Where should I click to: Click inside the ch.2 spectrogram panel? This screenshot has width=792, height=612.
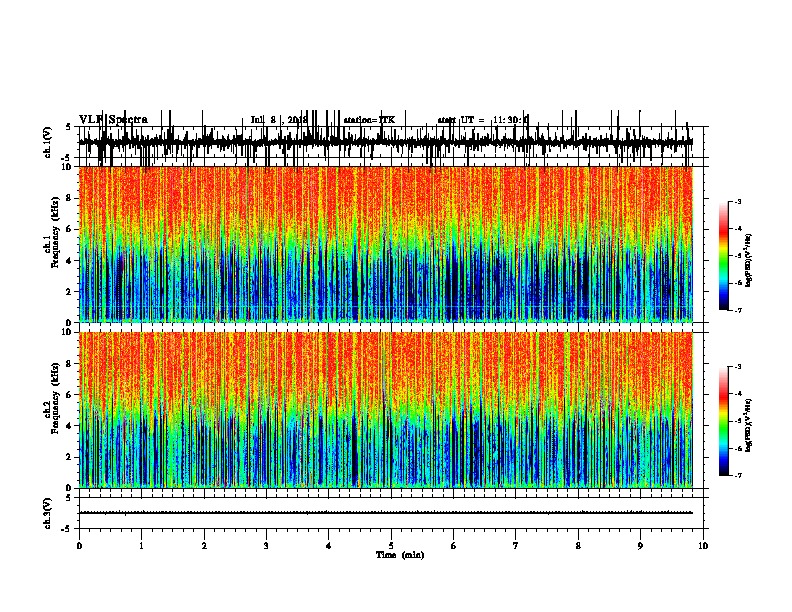click(x=386, y=410)
